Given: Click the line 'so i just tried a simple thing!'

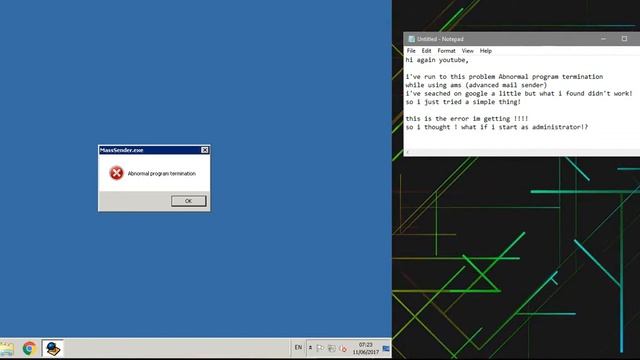Looking at the screenshot, I should tap(463, 102).
